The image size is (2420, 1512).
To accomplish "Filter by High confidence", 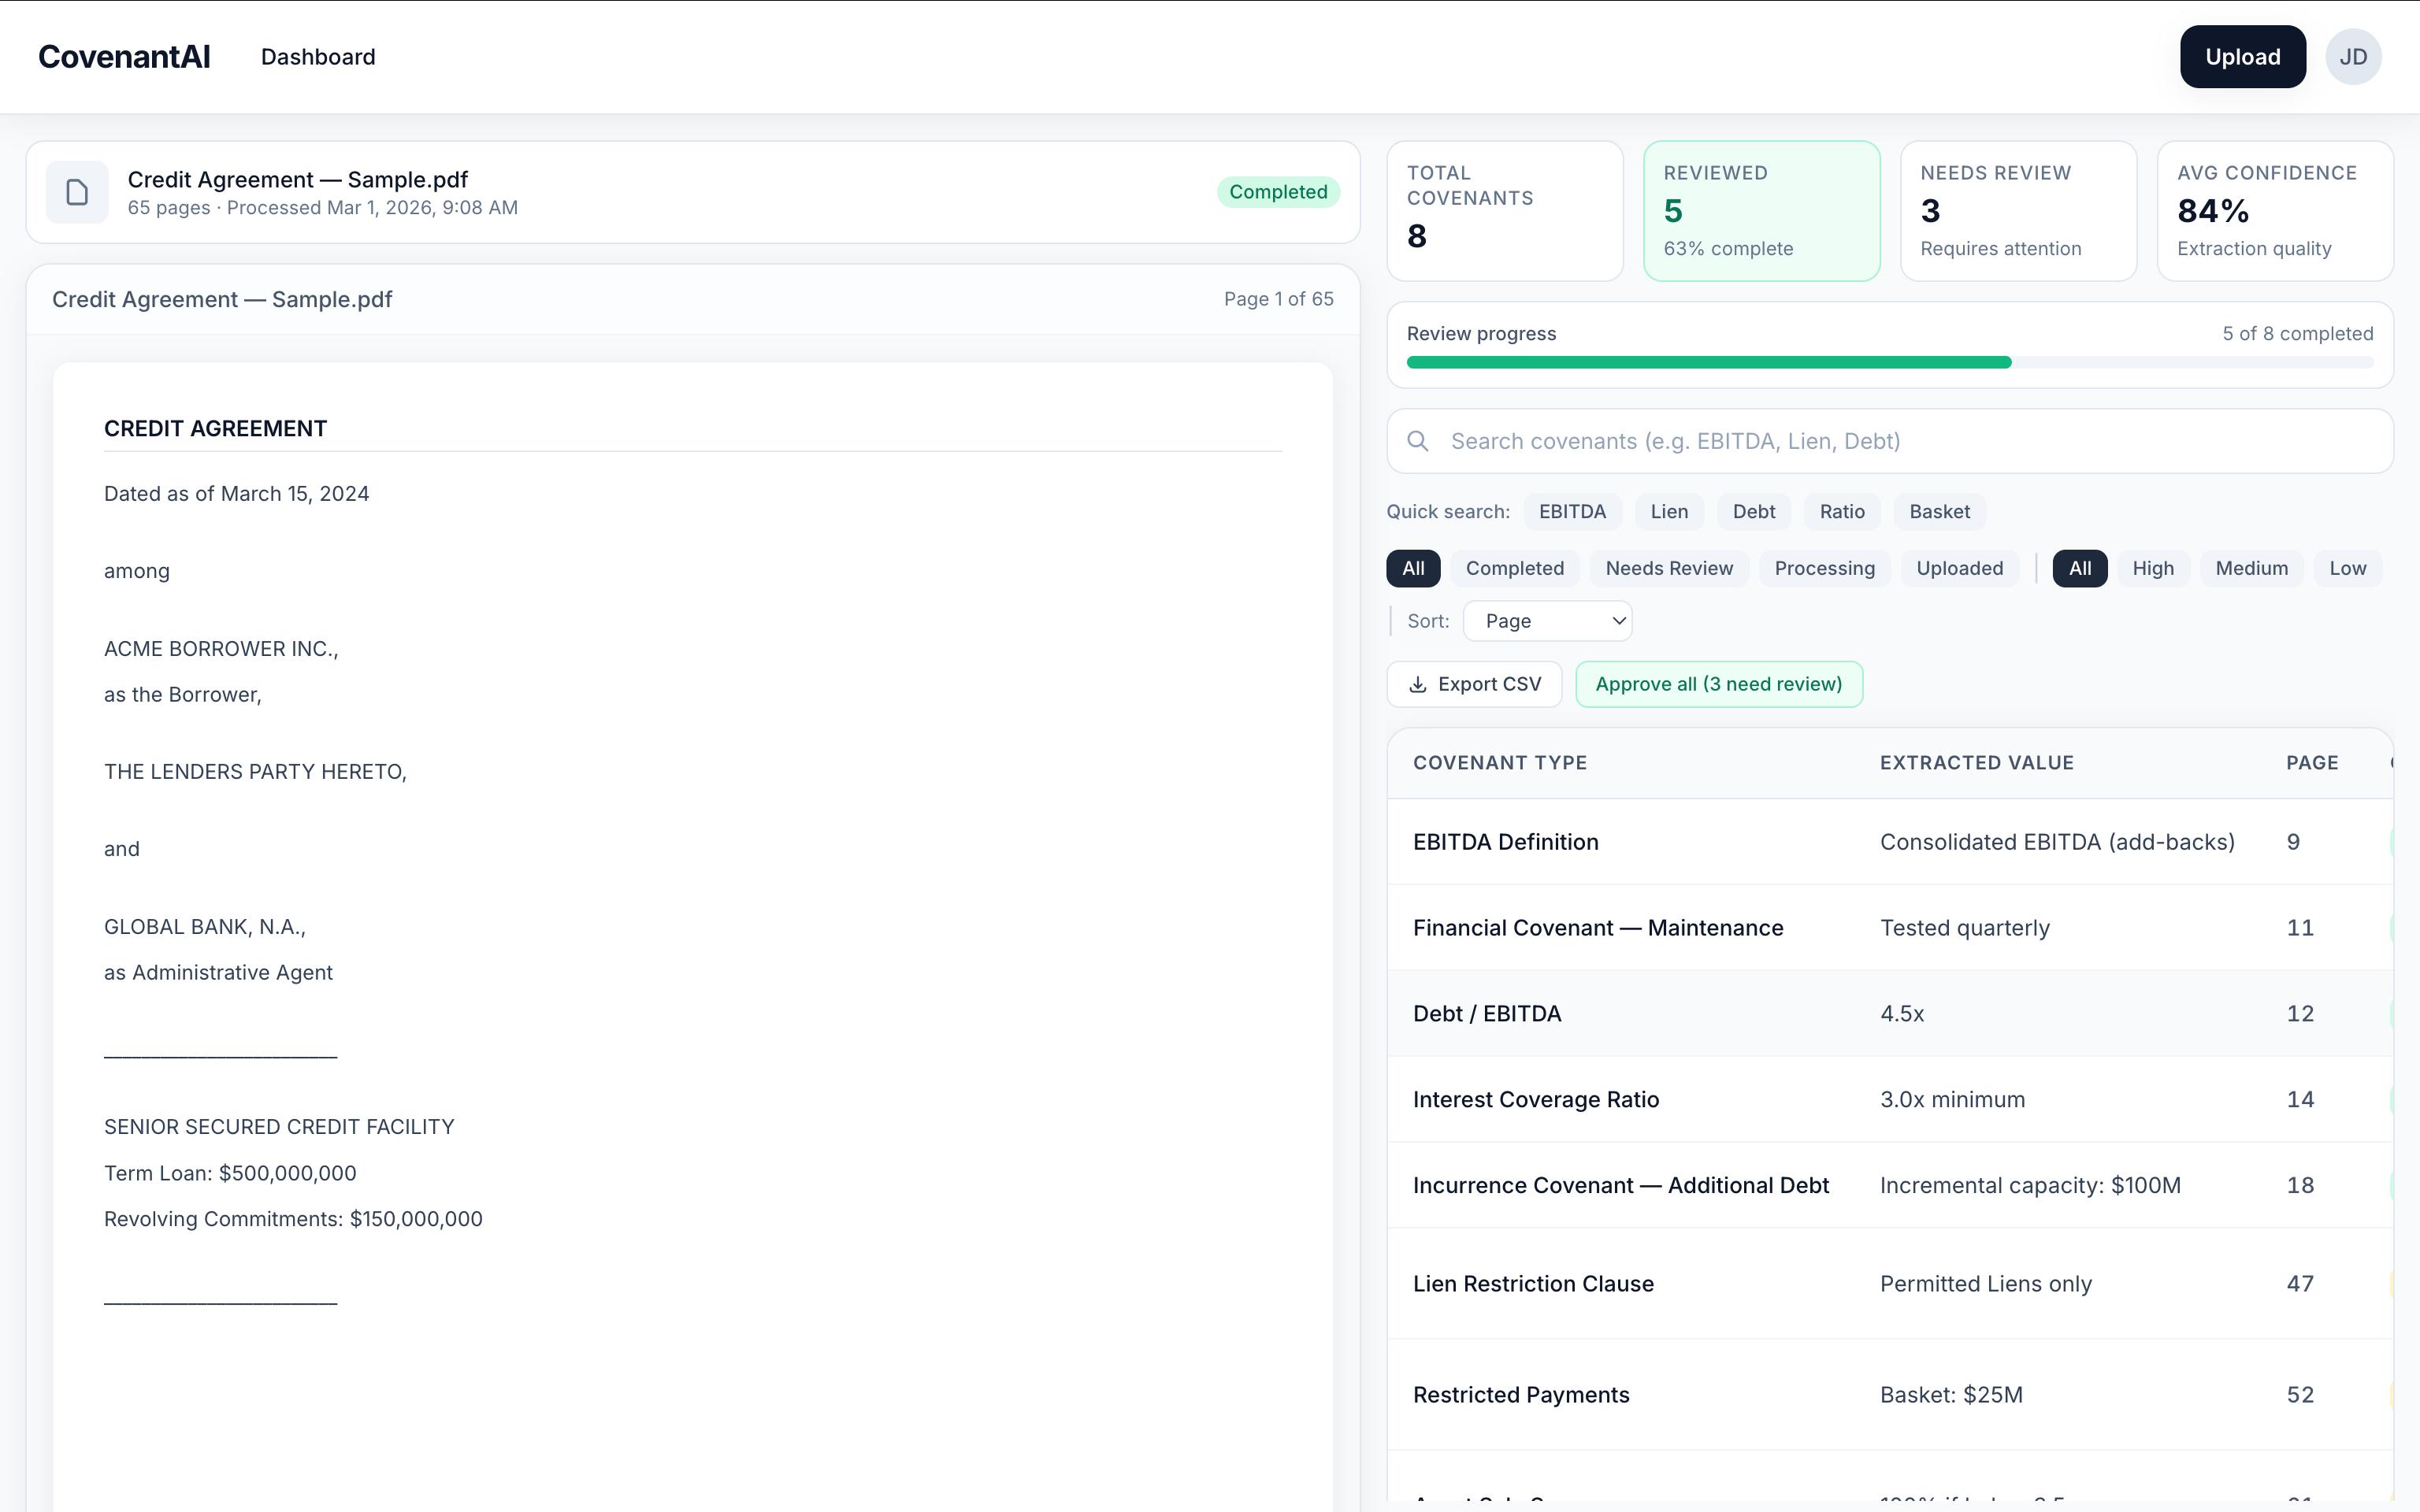I will click(2153, 568).
